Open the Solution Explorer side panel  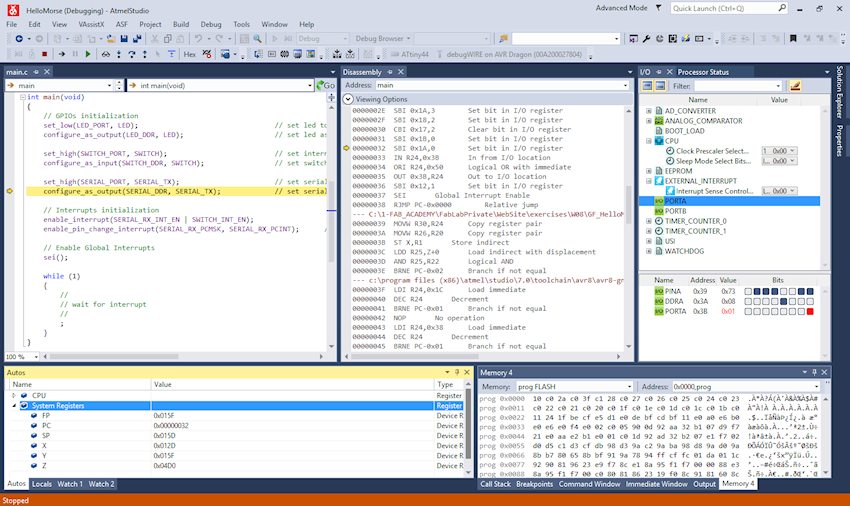tap(840, 93)
